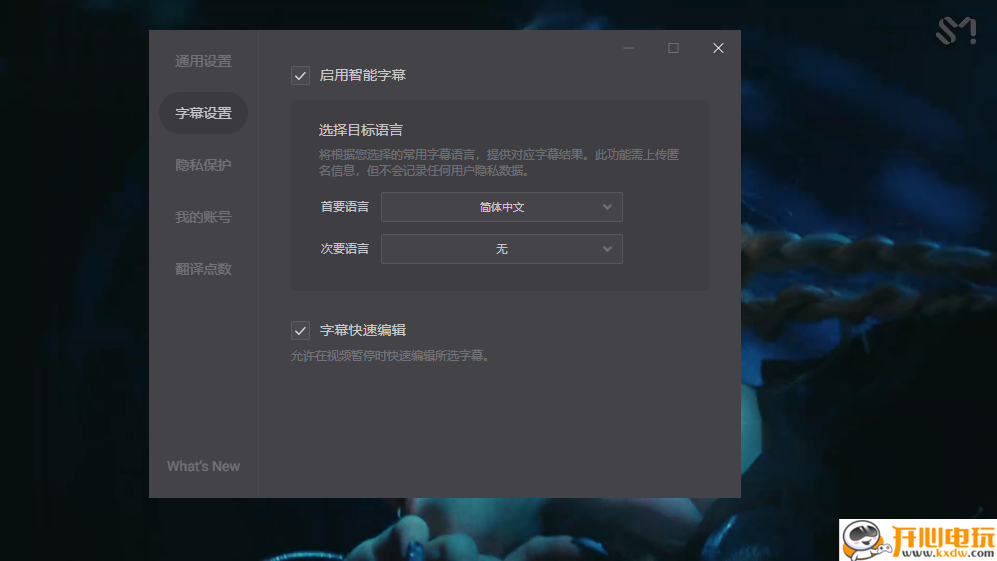Go to the 翻译点数 translation points tab
Screen dimensions: 997x561
(x=203, y=269)
